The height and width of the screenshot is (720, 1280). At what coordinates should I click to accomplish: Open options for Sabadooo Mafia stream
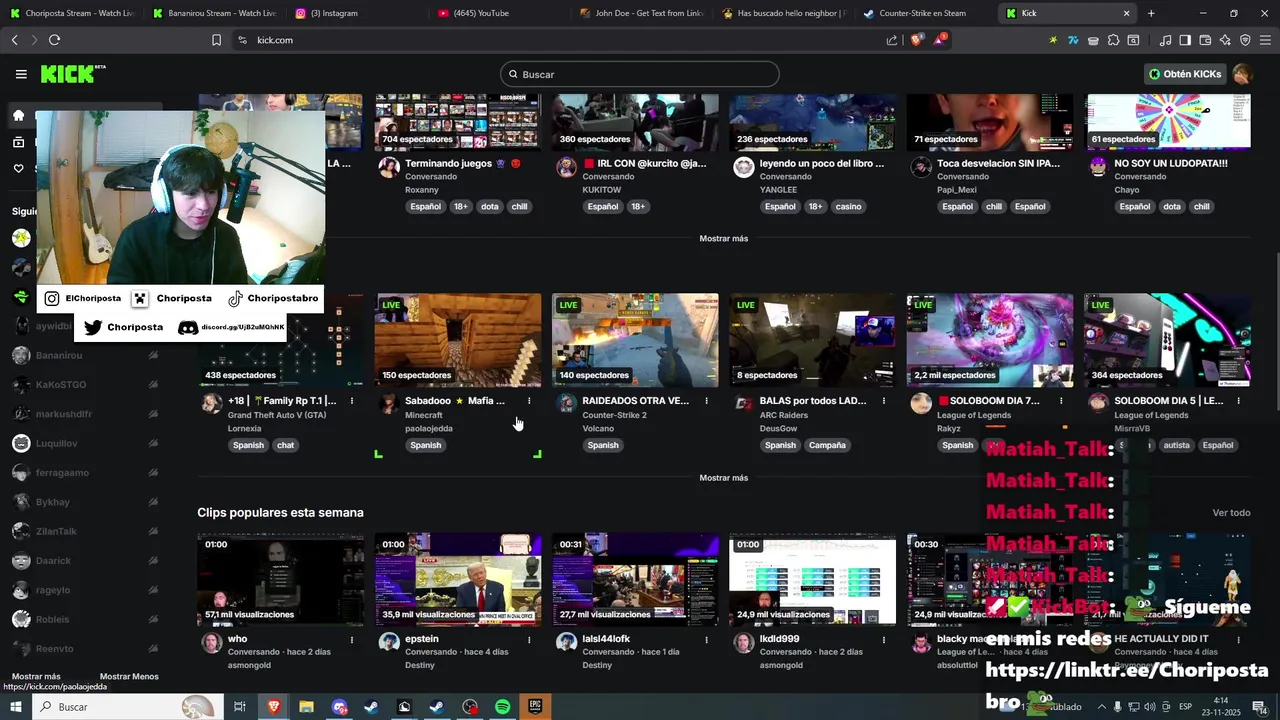(x=529, y=401)
